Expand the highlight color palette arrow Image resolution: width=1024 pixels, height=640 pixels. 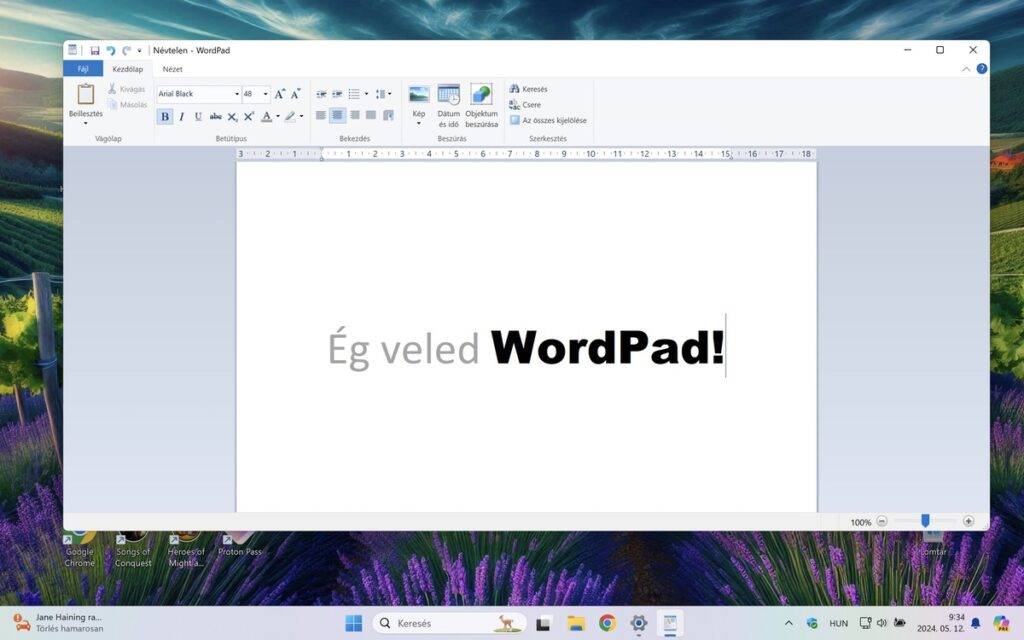click(x=301, y=117)
